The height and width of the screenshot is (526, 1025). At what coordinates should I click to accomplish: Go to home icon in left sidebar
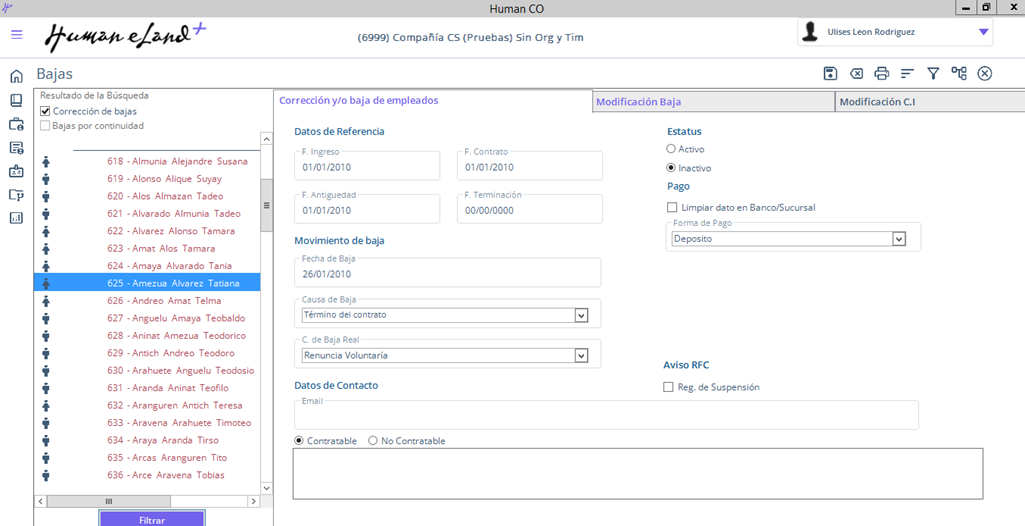point(16,76)
